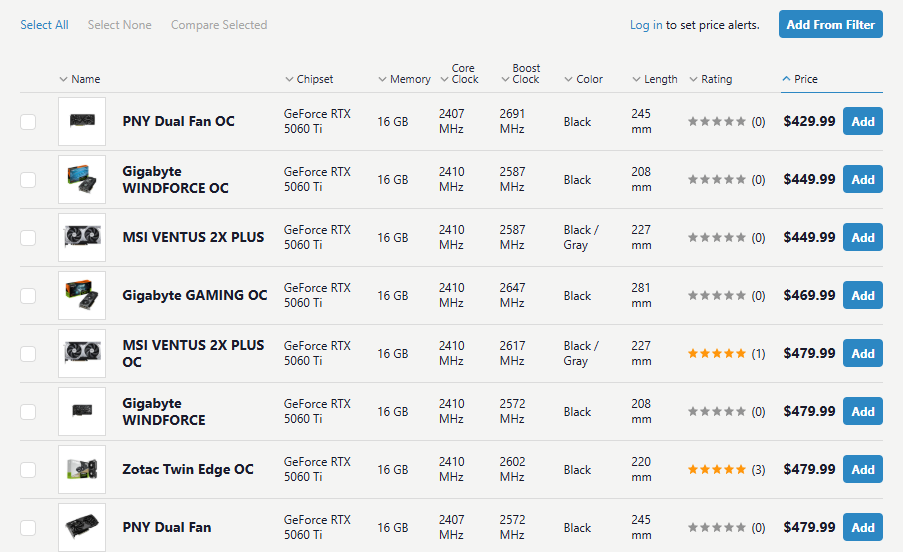This screenshot has height=552, width=903.
Task: Click the $429.99 price
Action: click(809, 121)
